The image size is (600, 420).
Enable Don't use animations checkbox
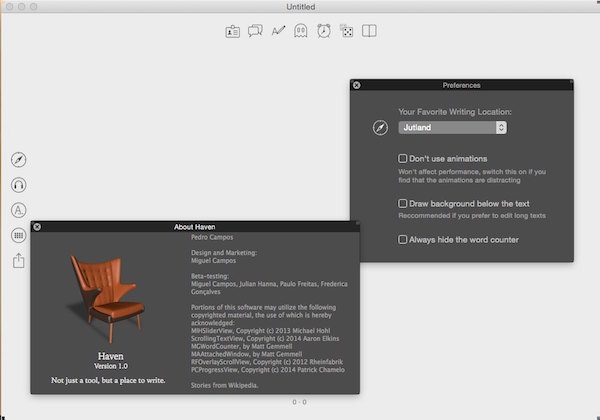[x=403, y=158]
